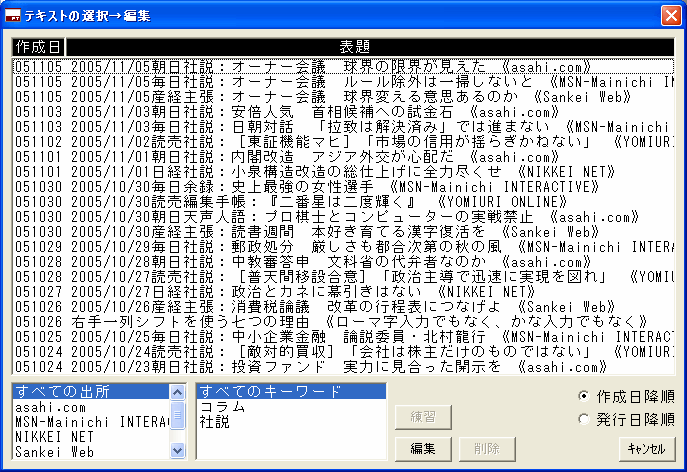Select 産経主張 消費税論議 row
The image size is (687, 472).
[344, 307]
